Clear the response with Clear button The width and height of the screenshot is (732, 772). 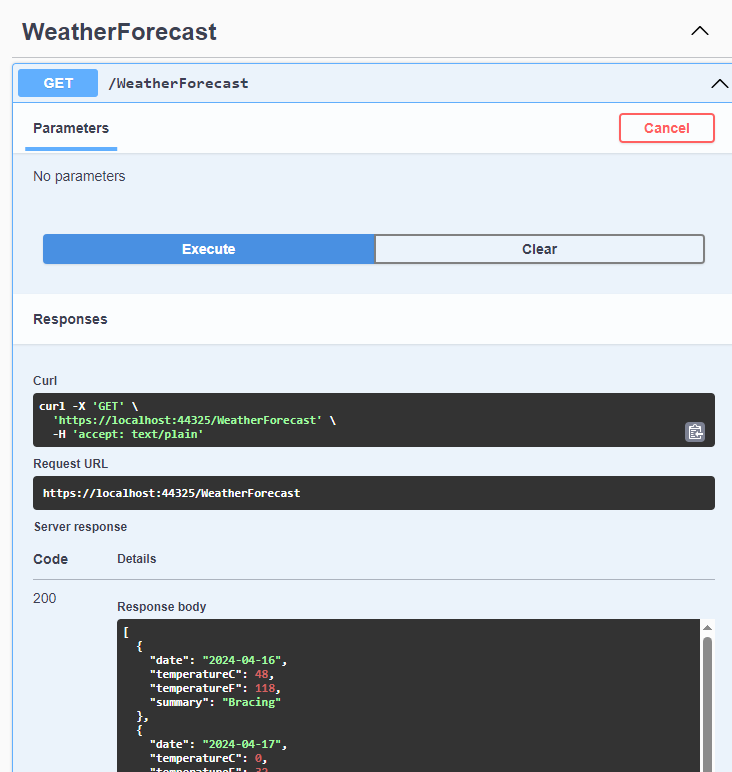pyautogui.click(x=539, y=249)
